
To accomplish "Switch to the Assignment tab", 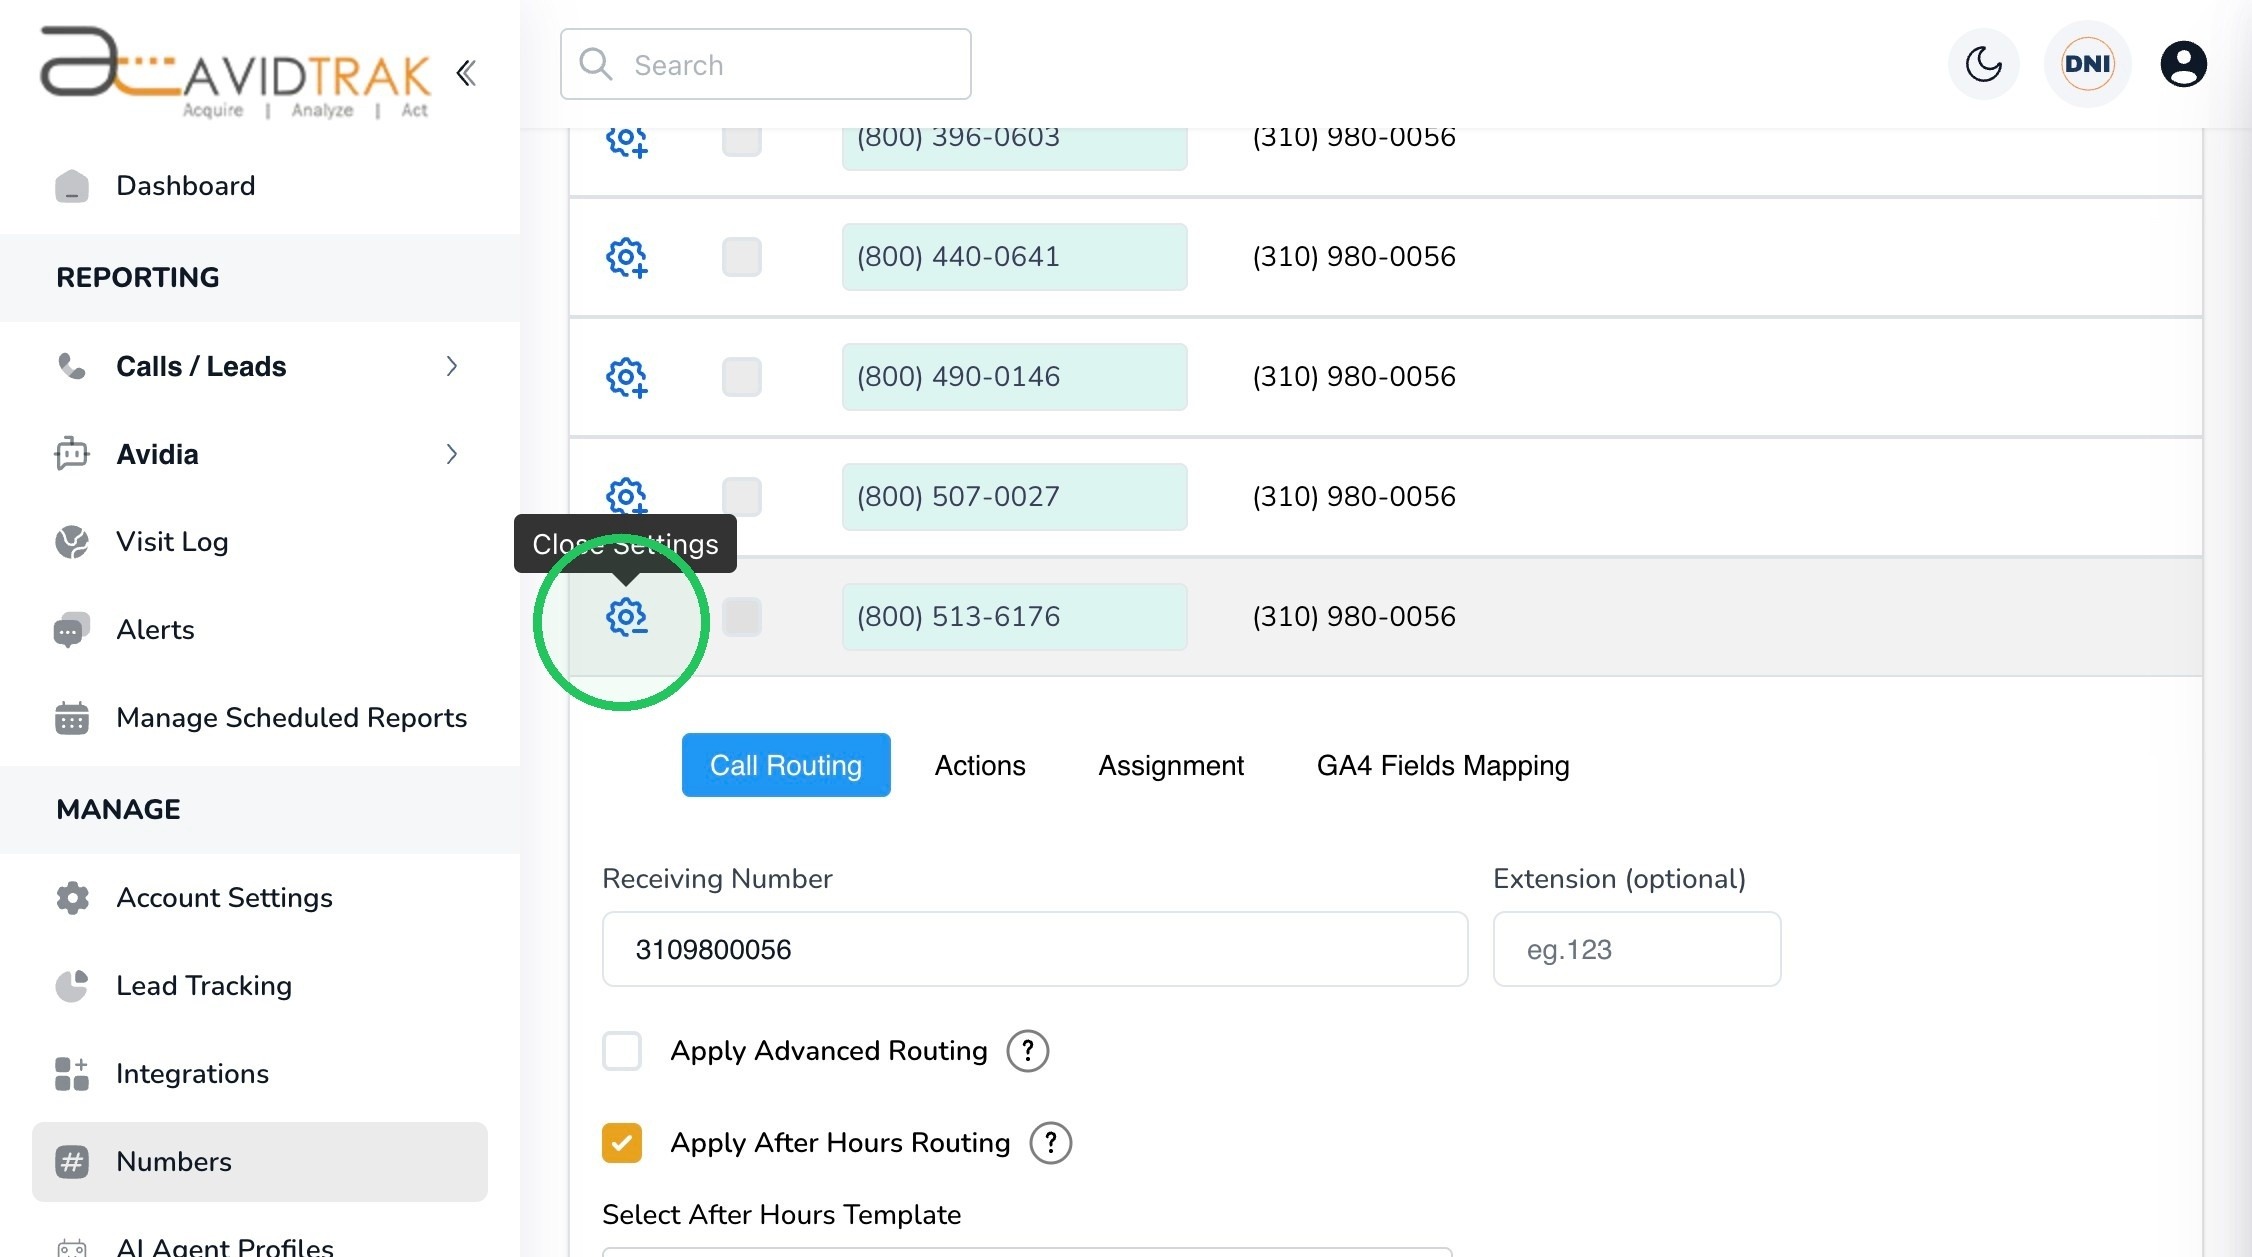I will click(x=1171, y=765).
